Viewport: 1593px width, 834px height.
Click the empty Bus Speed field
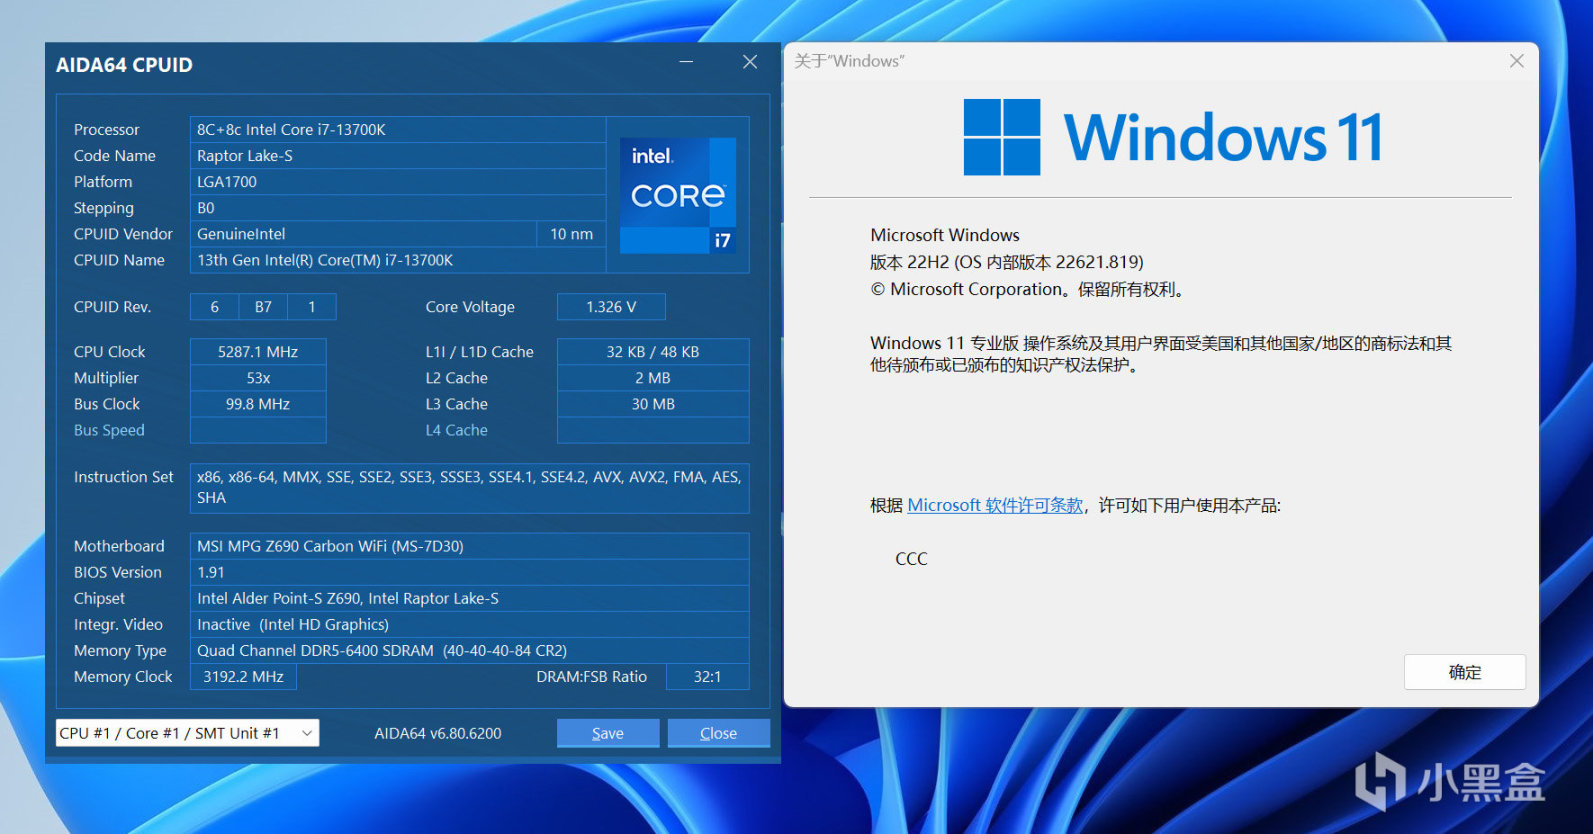(x=258, y=430)
